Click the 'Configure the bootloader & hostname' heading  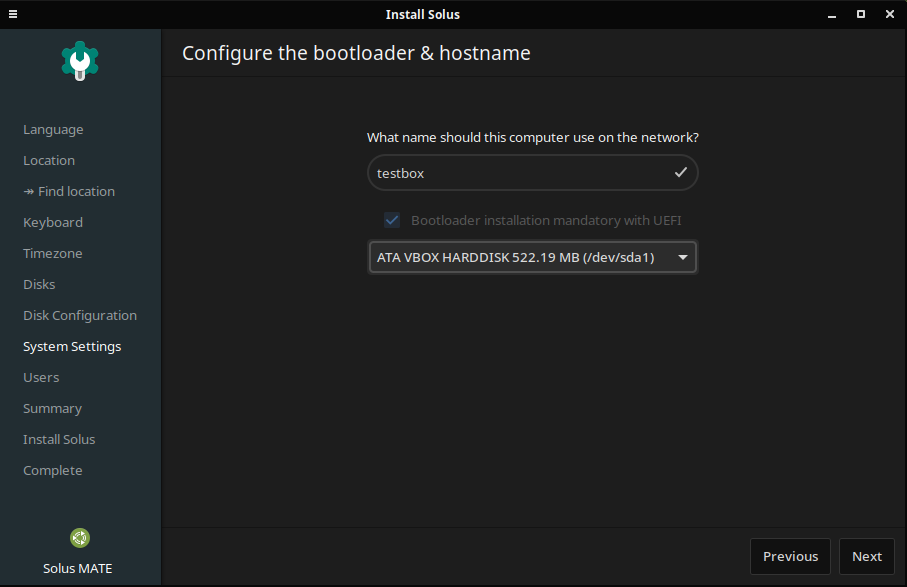pyautogui.click(x=356, y=53)
